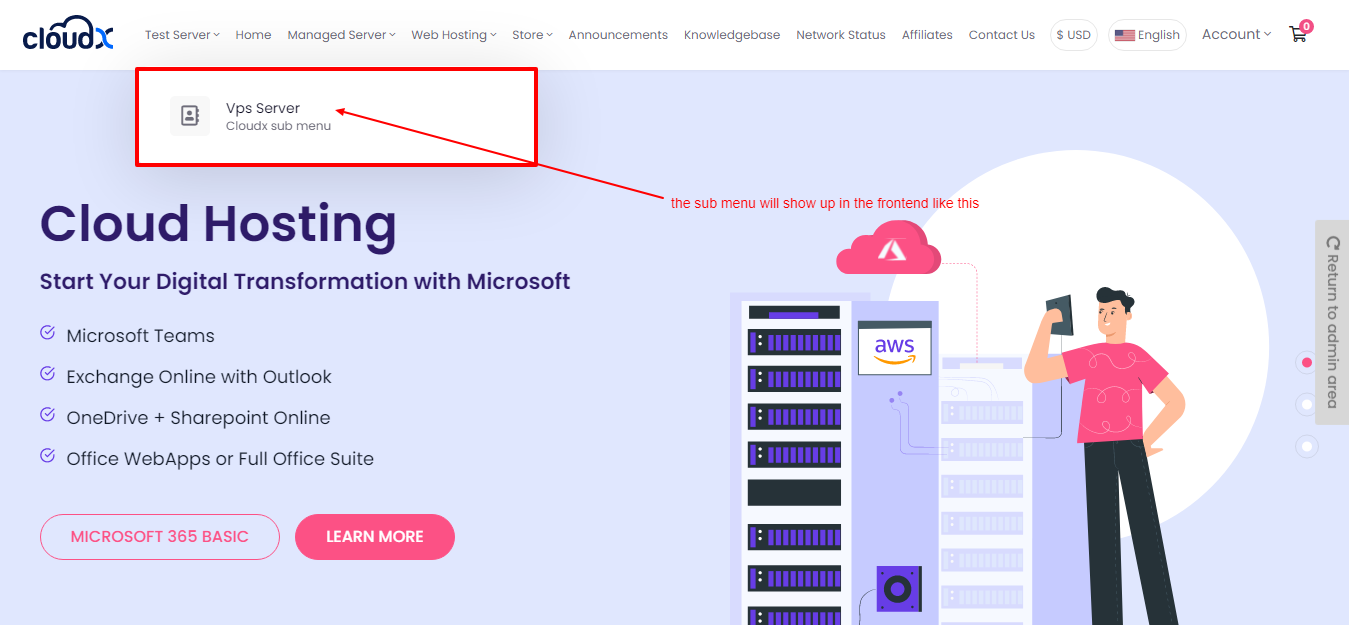
Task: Click the Azure cloud illustration icon
Action: click(887, 250)
